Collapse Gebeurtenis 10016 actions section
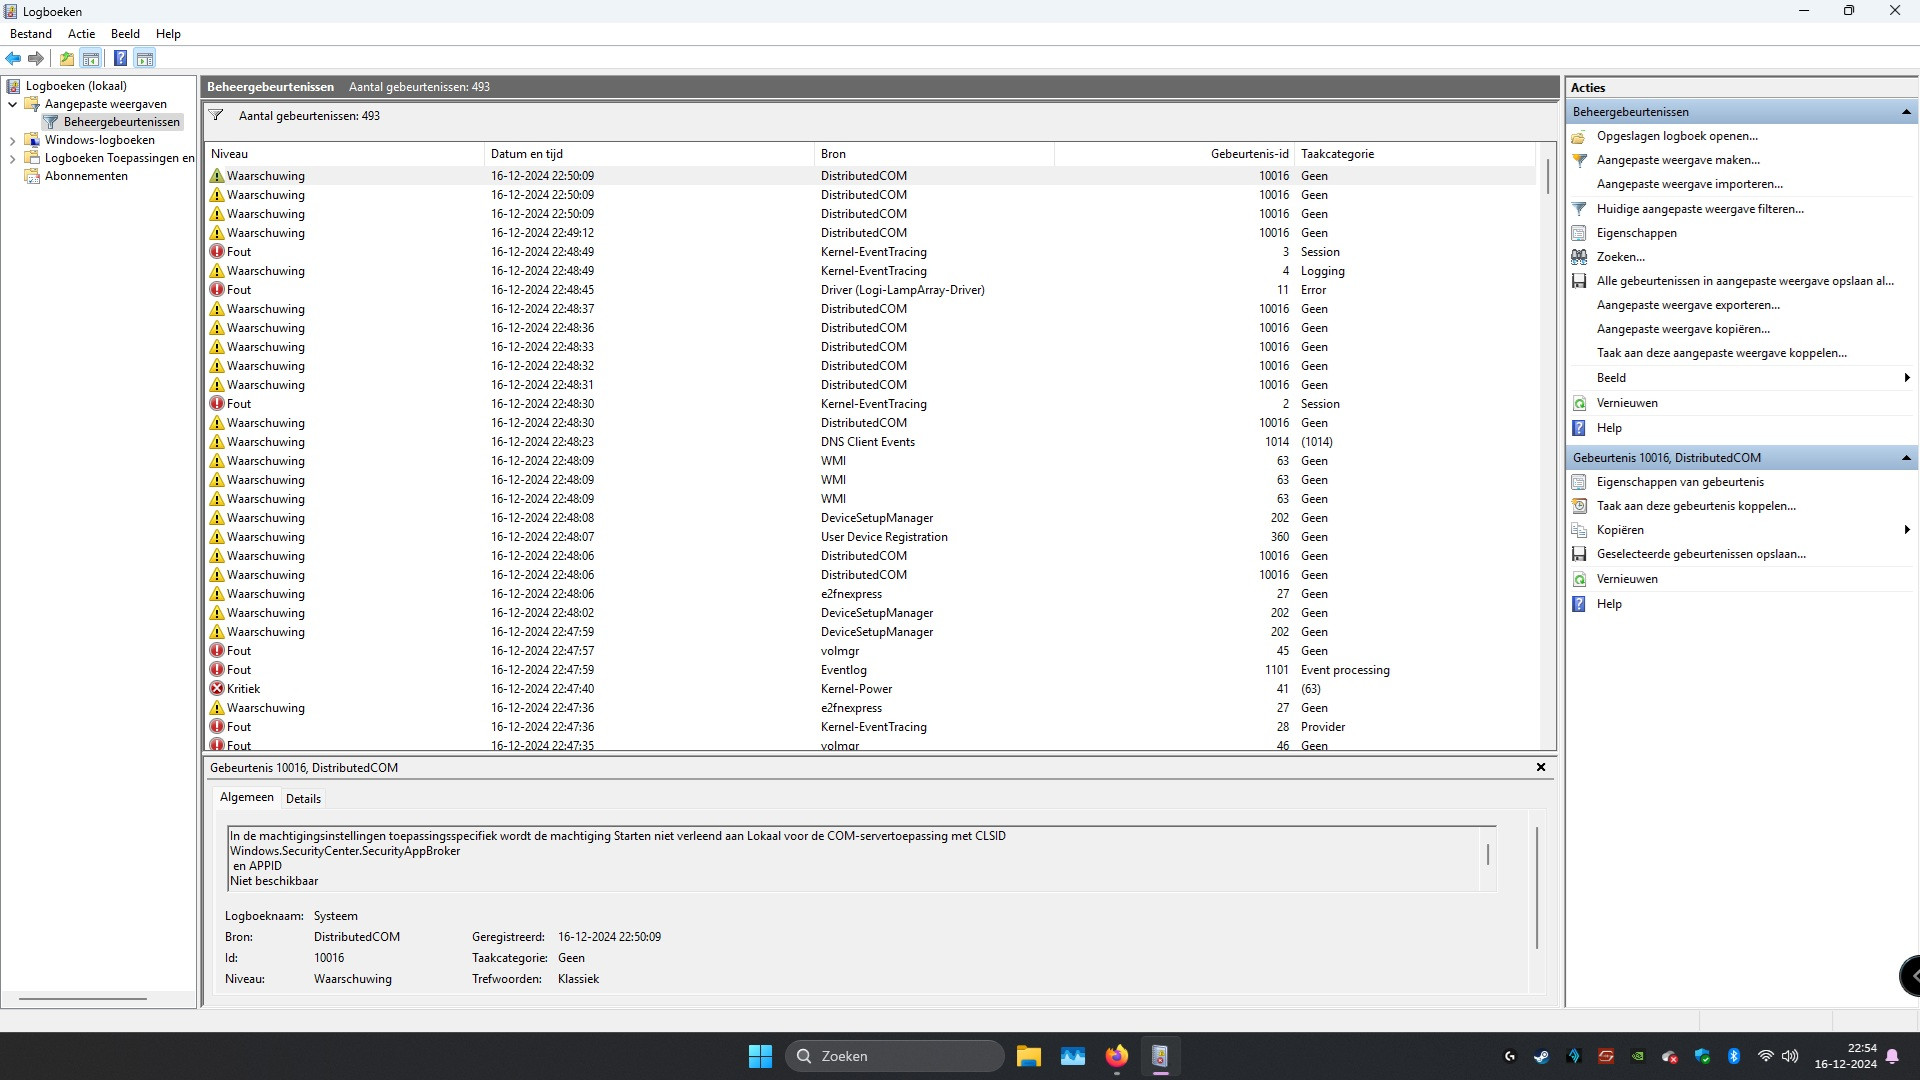Screen dimensions: 1920x1080 (x=1906, y=458)
